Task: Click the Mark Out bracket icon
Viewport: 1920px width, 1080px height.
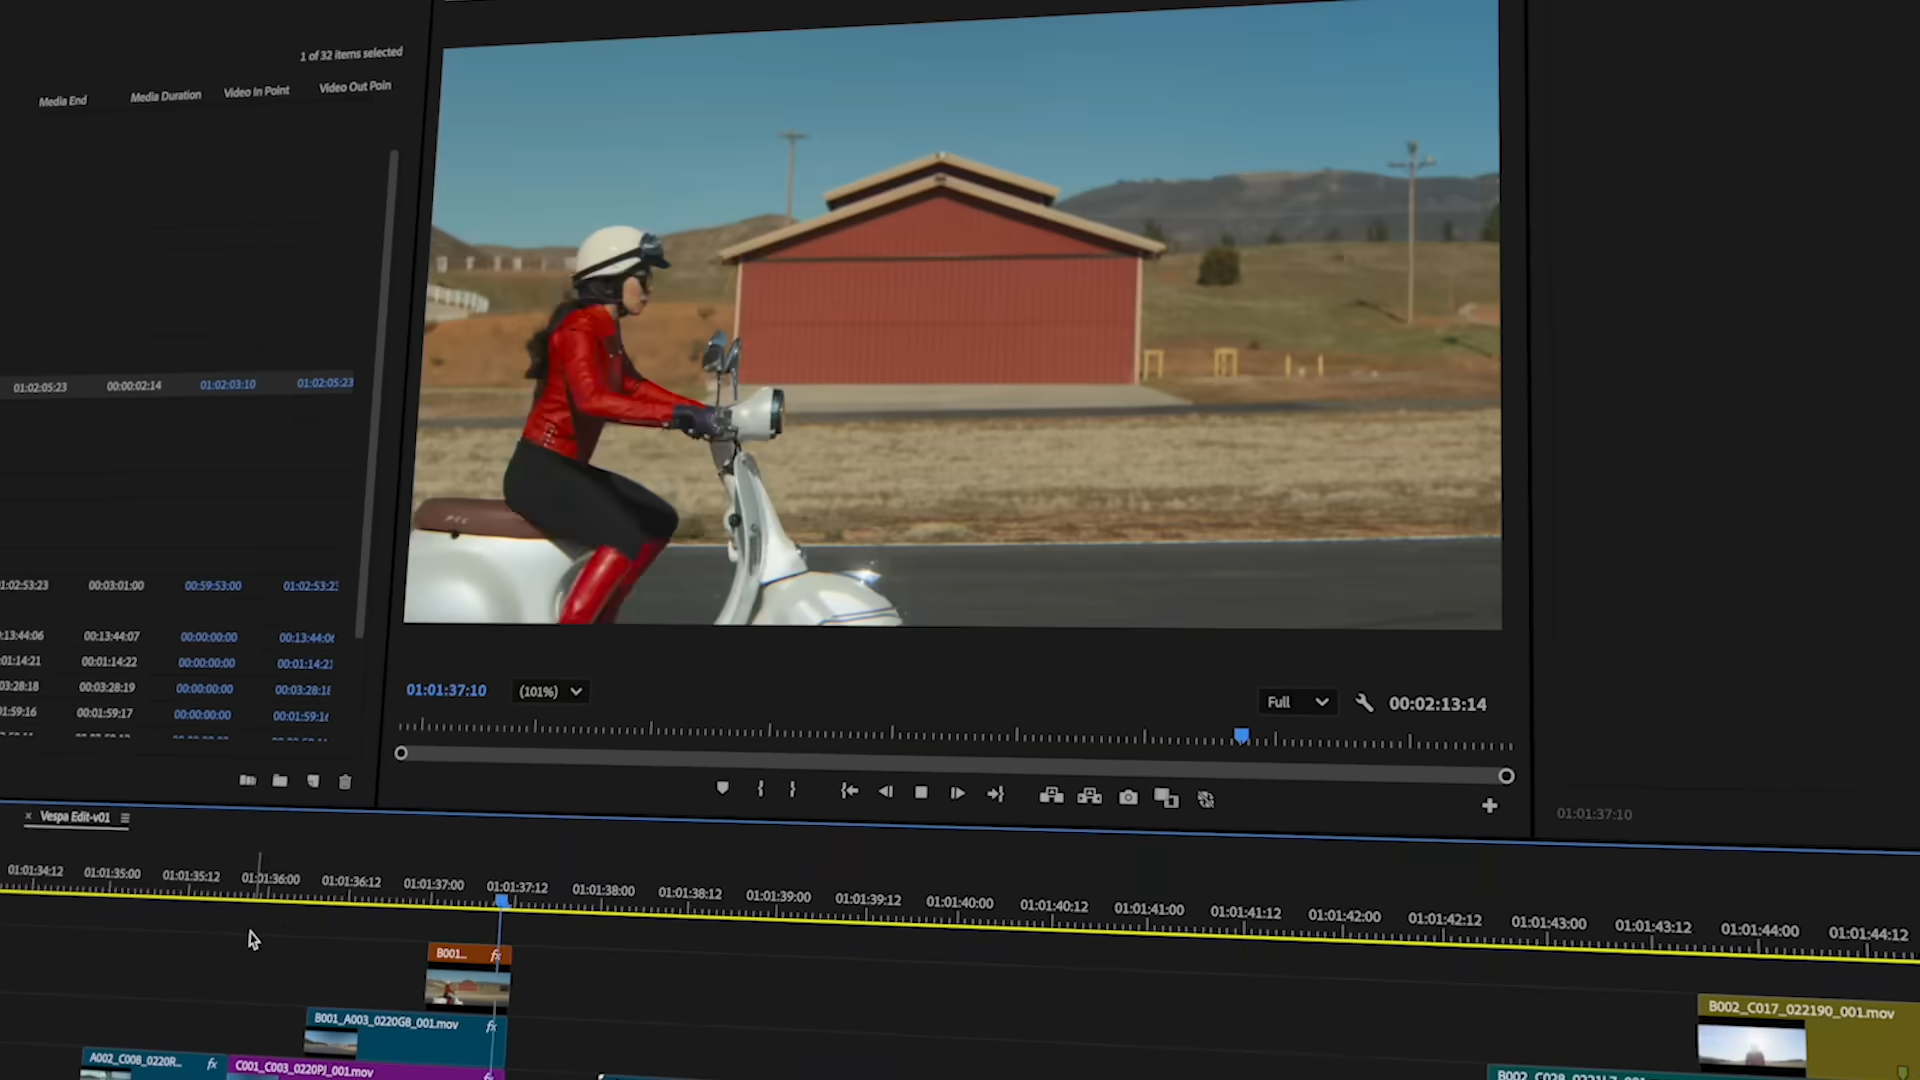Action: [792, 790]
